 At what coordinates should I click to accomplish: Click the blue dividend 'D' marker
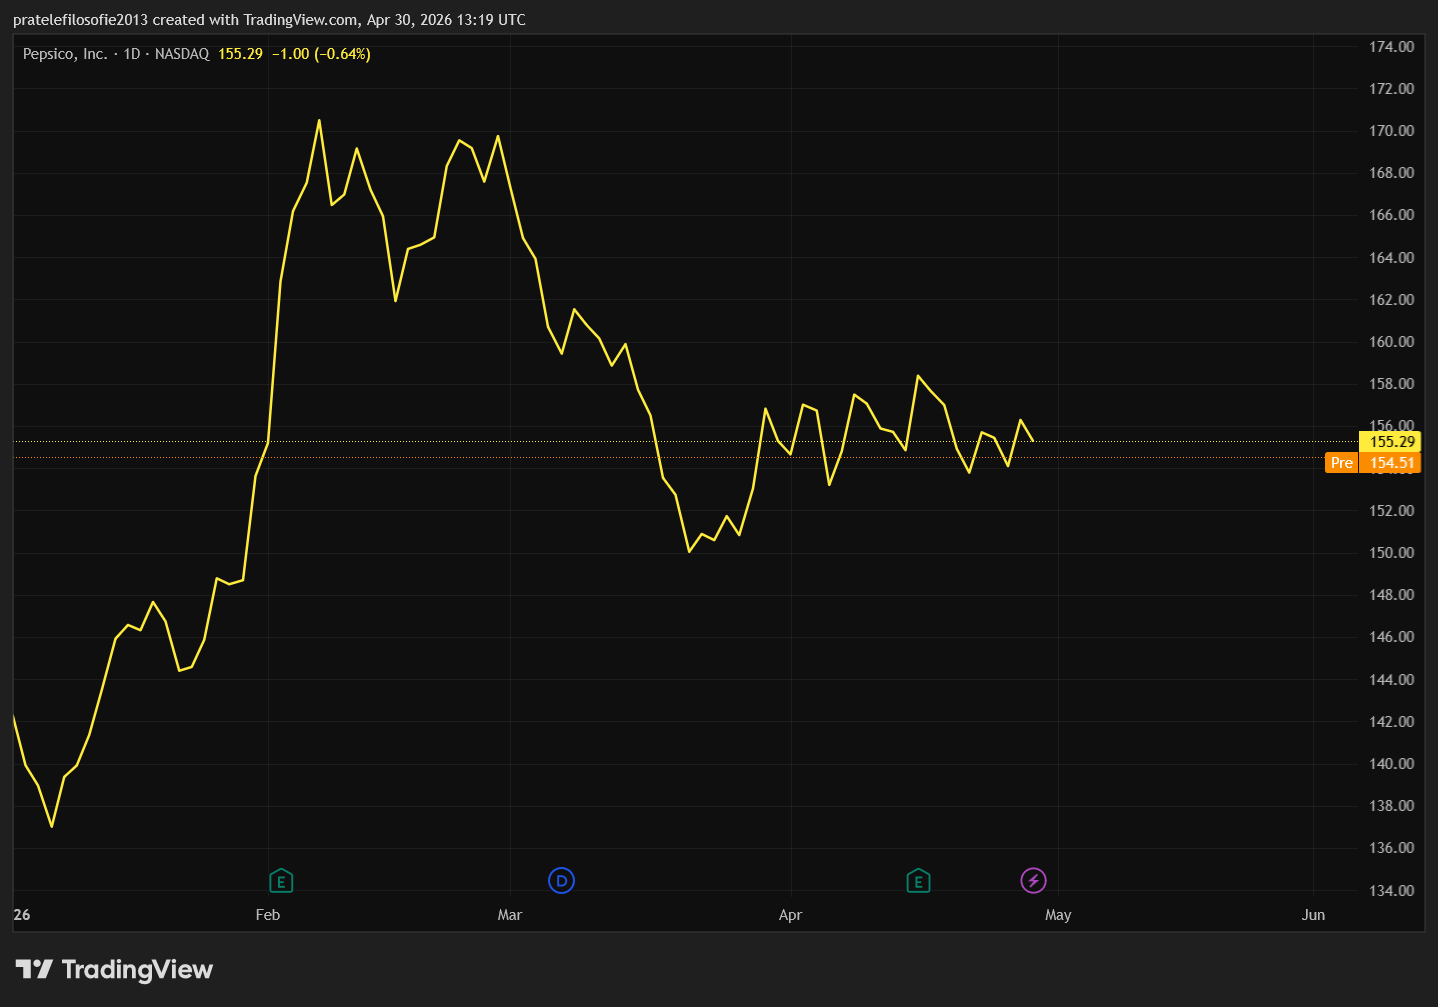point(562,880)
